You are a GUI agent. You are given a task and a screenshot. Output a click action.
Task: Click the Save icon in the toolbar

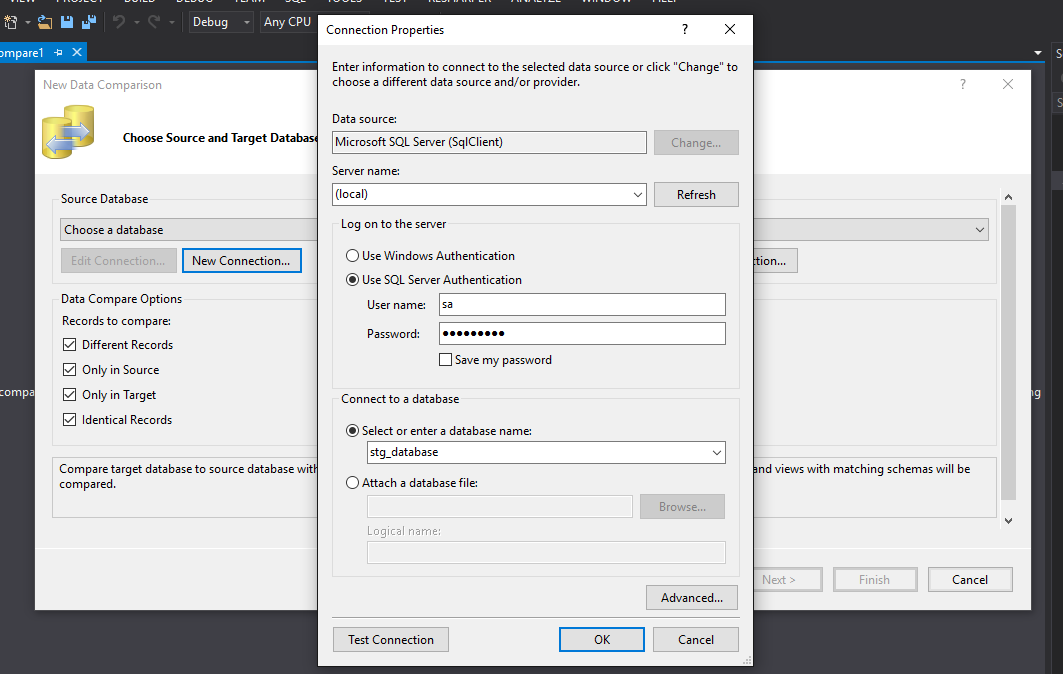67,22
